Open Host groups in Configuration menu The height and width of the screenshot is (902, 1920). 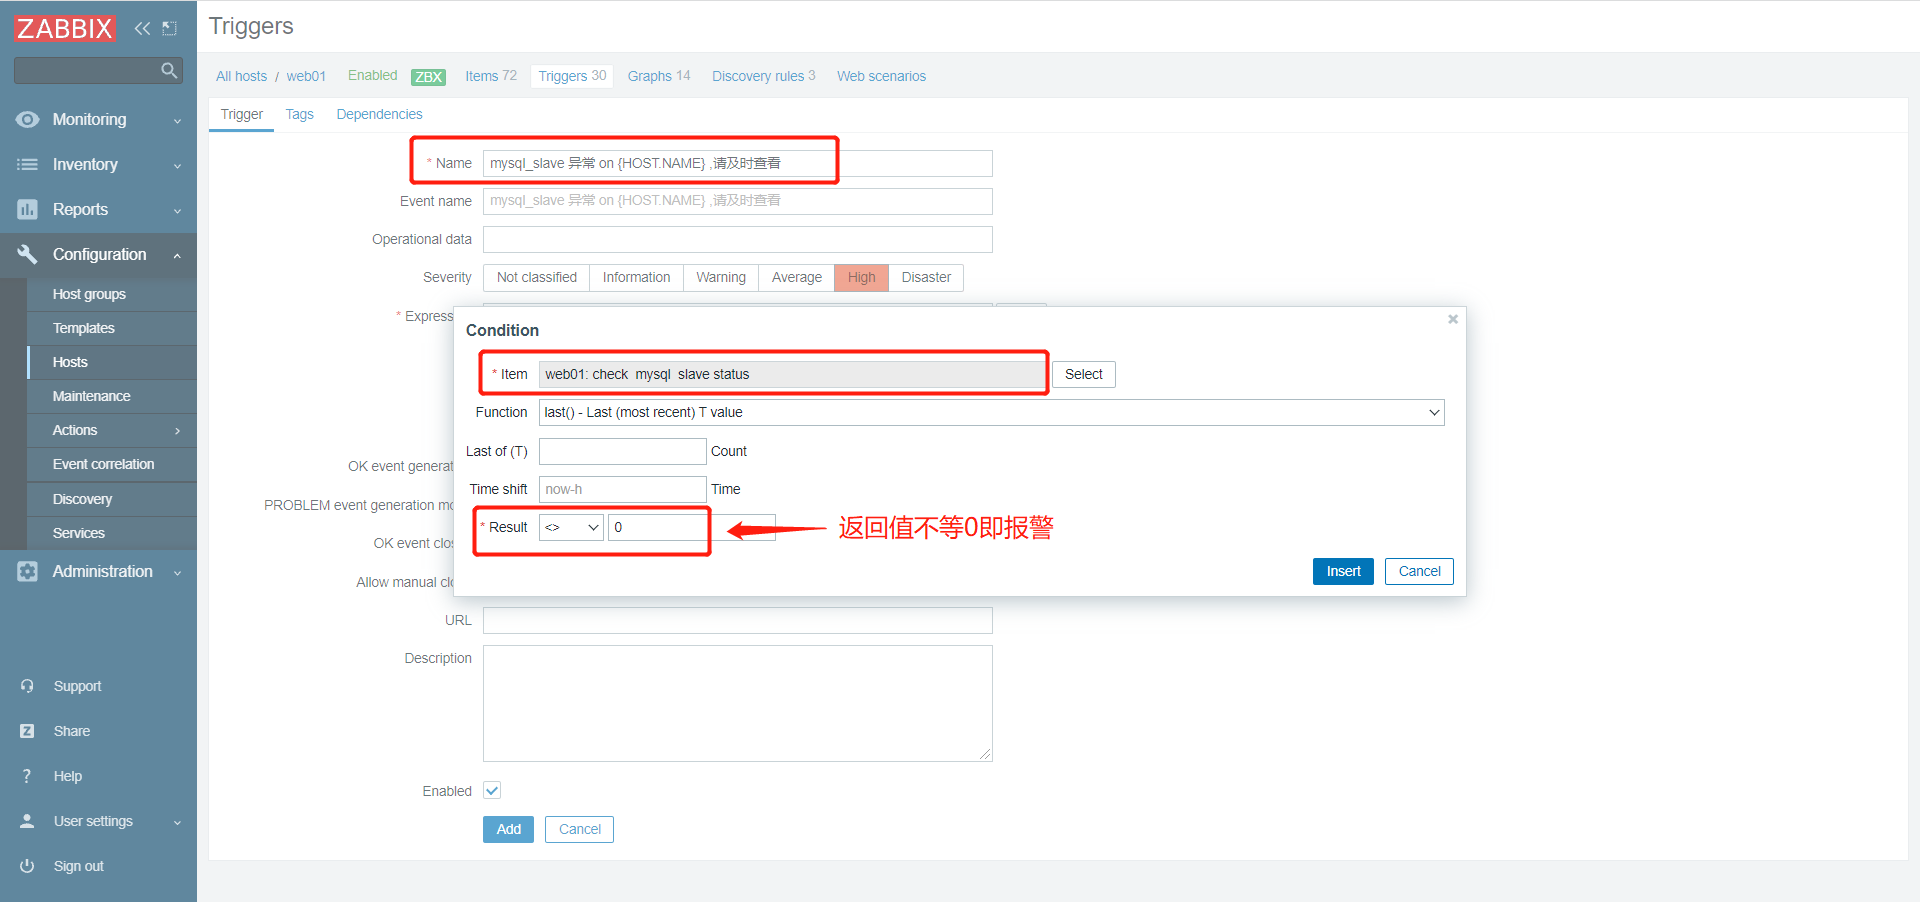coord(89,294)
